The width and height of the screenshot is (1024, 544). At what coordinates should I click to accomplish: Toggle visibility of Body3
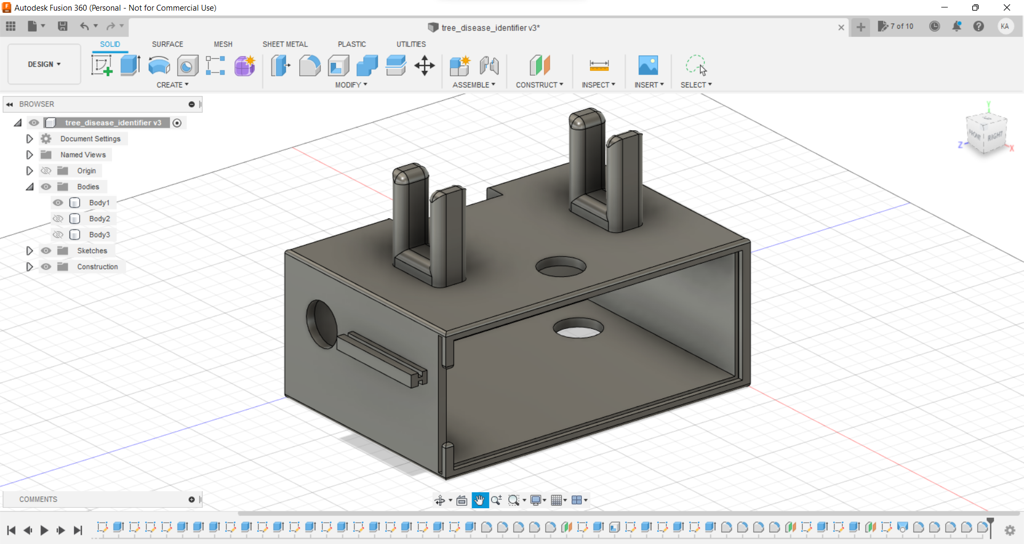(58, 235)
